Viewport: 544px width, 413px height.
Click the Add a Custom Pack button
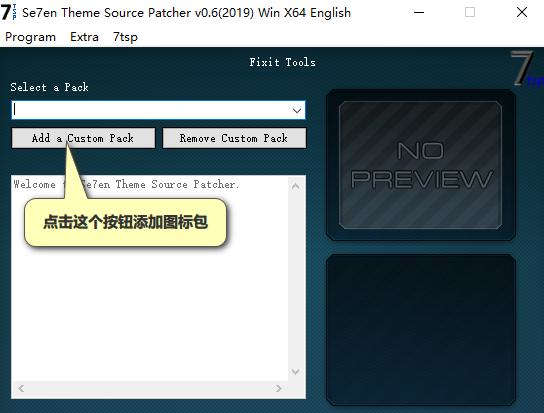click(83, 138)
